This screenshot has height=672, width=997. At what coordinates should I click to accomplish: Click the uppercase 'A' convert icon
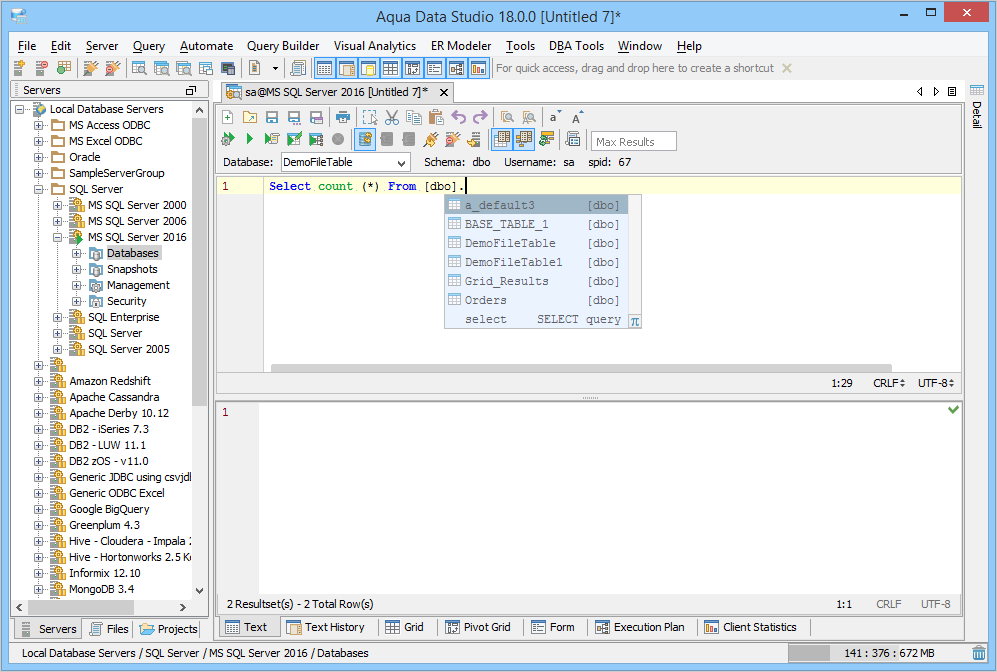point(577,117)
